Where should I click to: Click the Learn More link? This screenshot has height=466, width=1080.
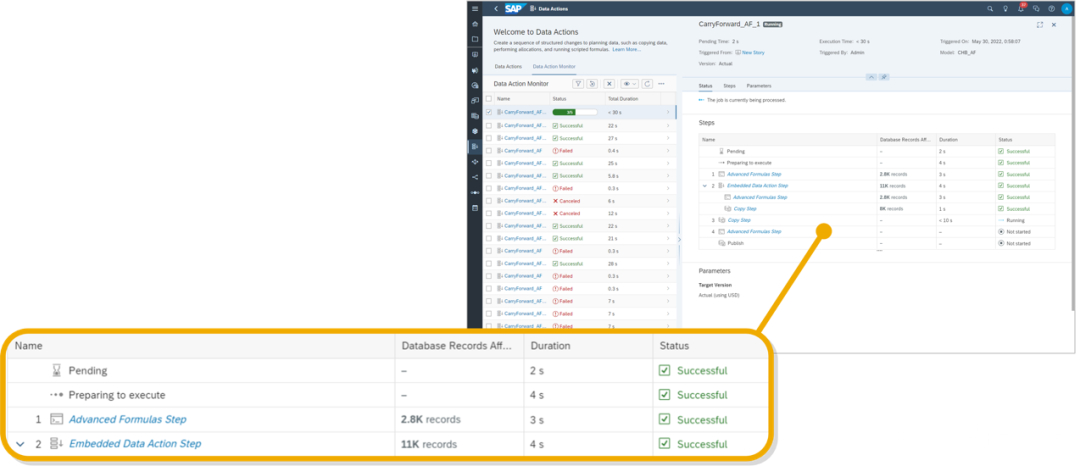tap(626, 50)
